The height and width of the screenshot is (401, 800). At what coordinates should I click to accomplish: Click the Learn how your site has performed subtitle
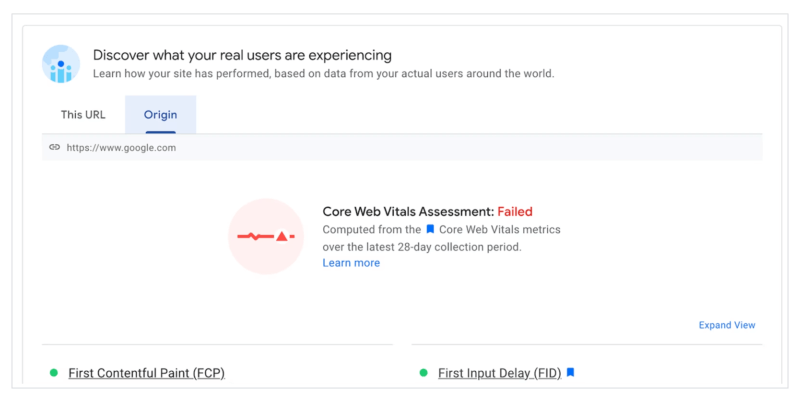323,74
